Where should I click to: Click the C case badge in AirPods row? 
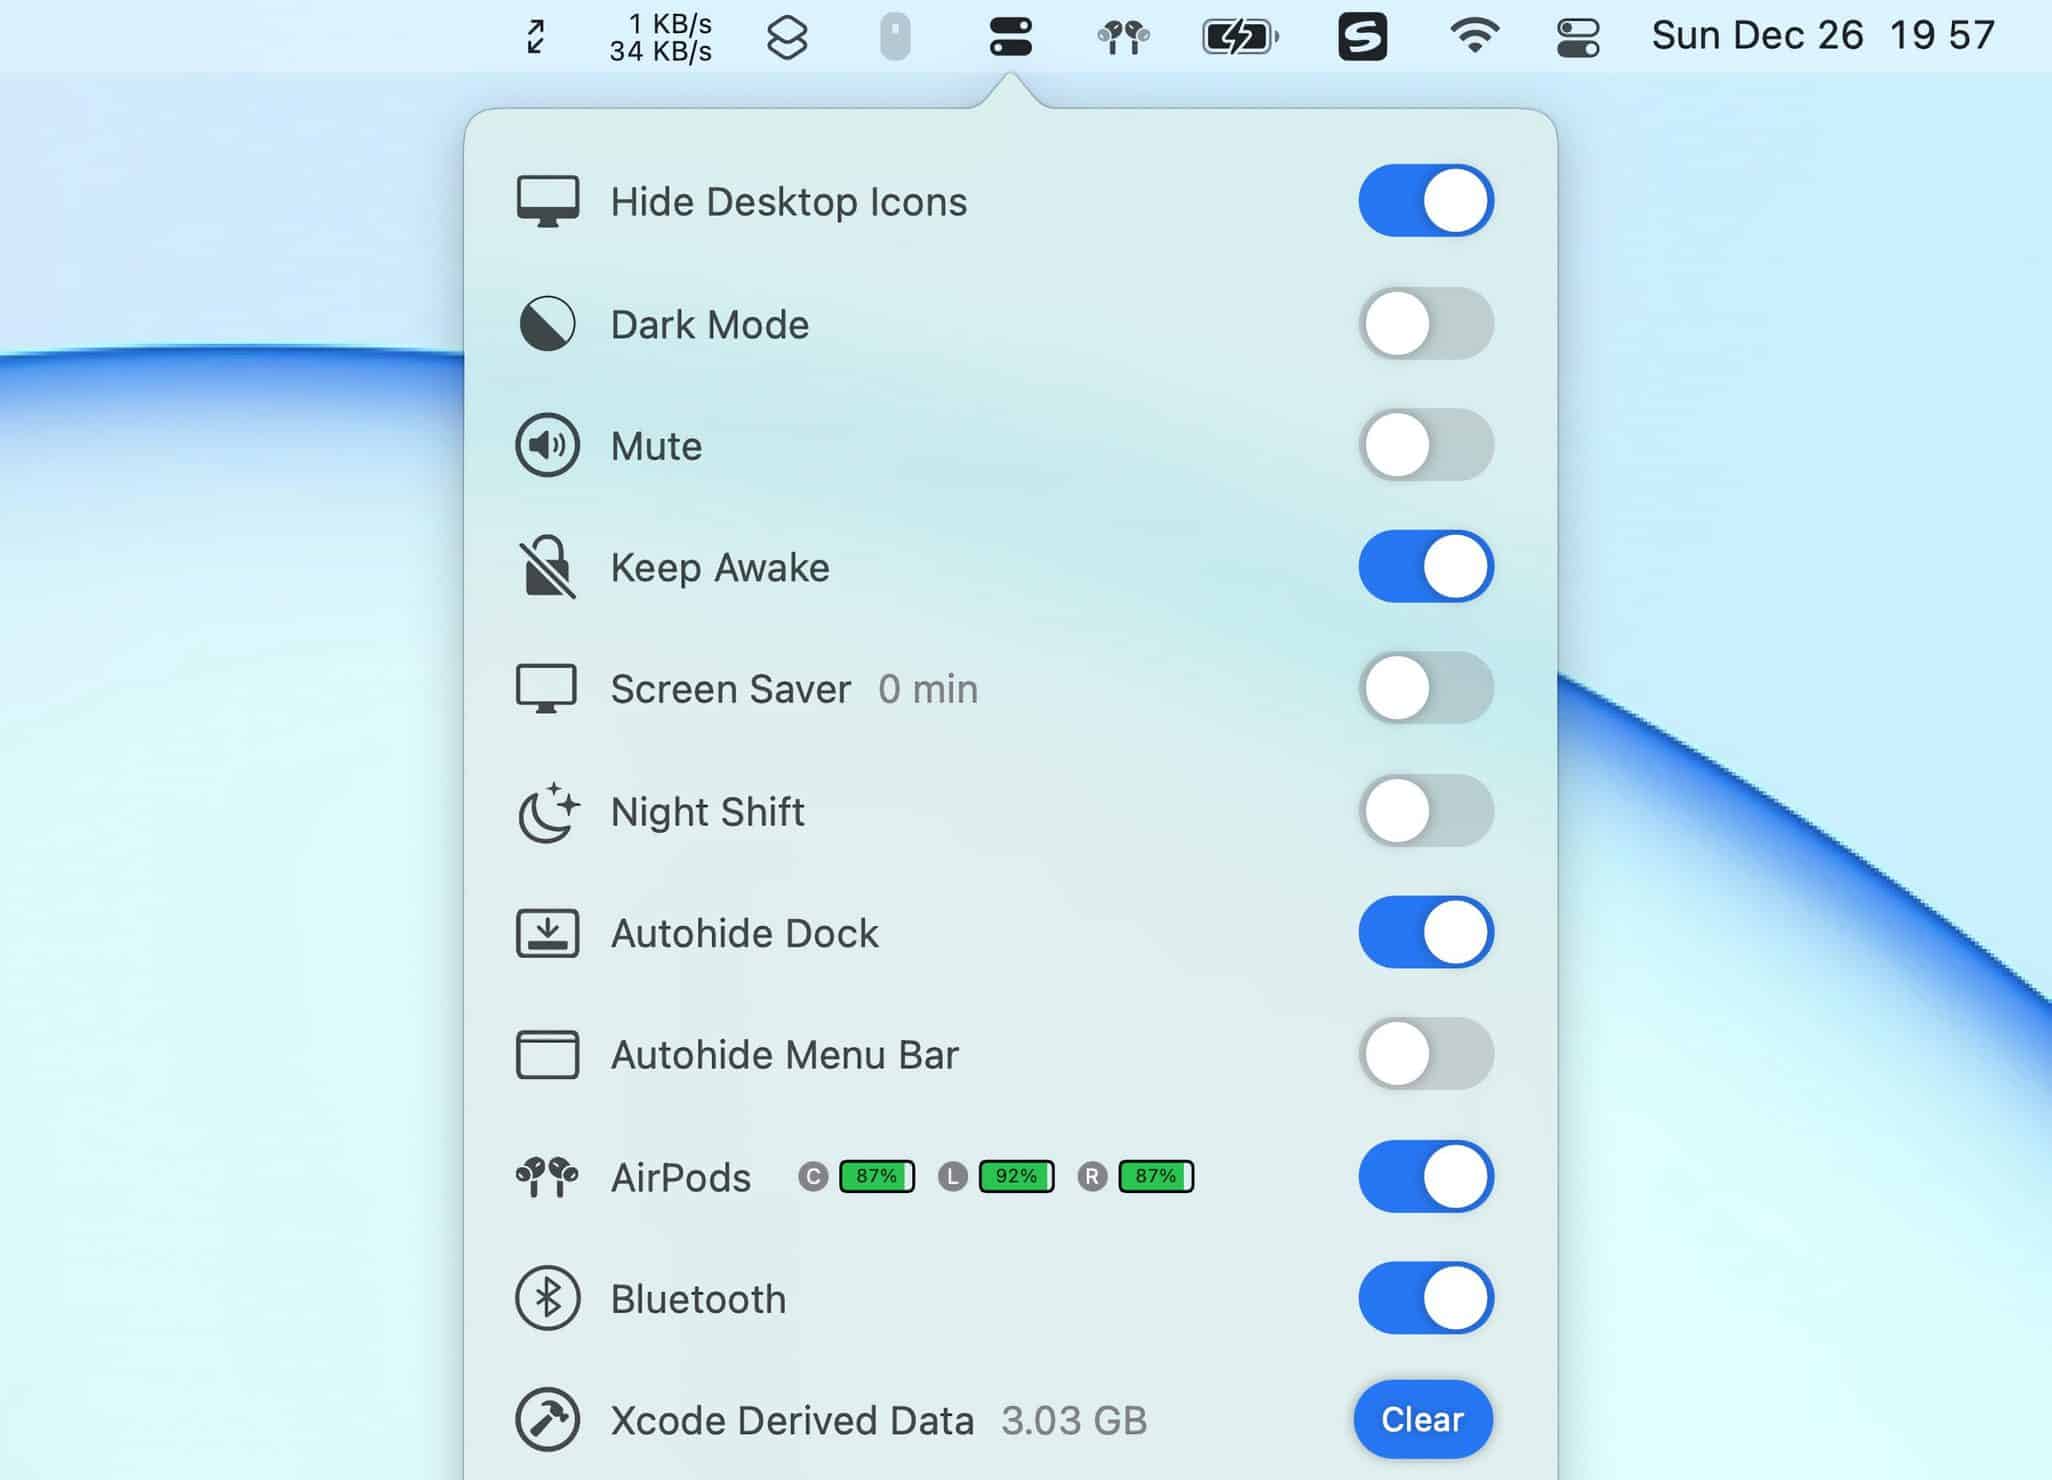[x=813, y=1177]
